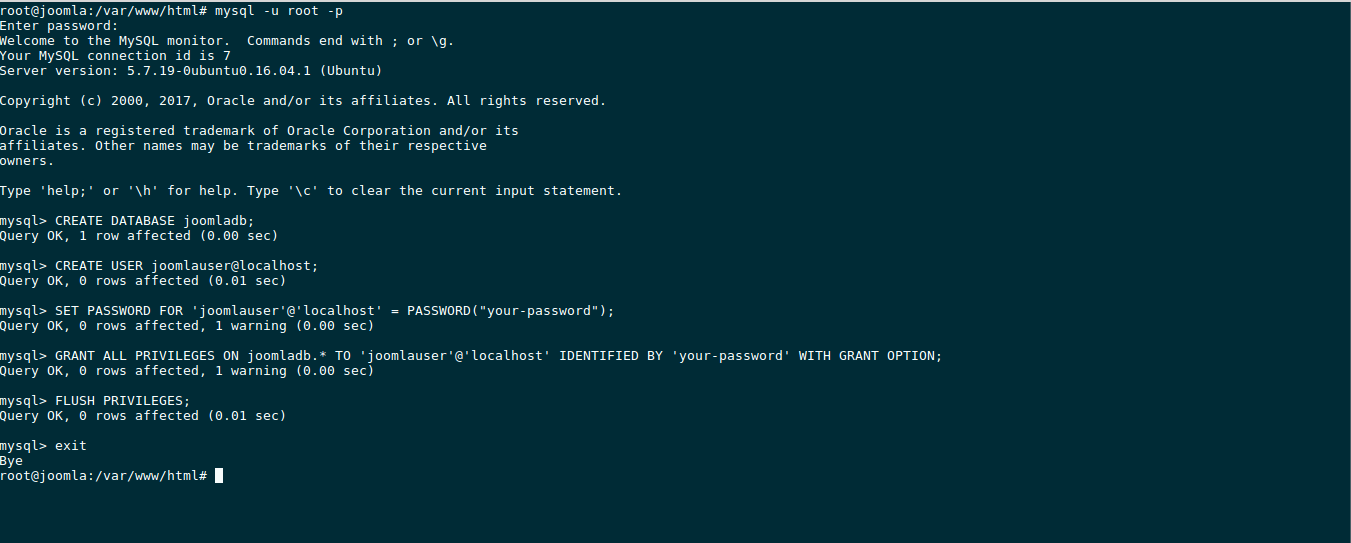Click the 'CREATE USER joomlauser@localhost;' command
The height and width of the screenshot is (543, 1351).
(186, 266)
